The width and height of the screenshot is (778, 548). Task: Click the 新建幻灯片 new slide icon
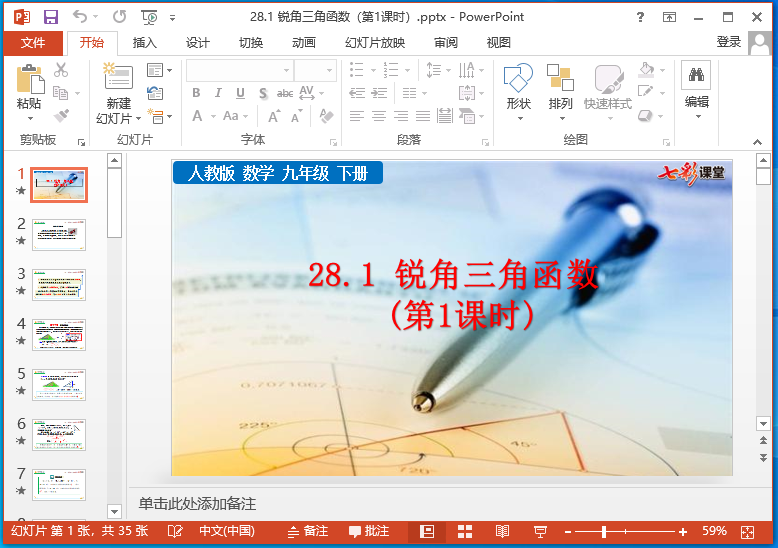(x=118, y=76)
